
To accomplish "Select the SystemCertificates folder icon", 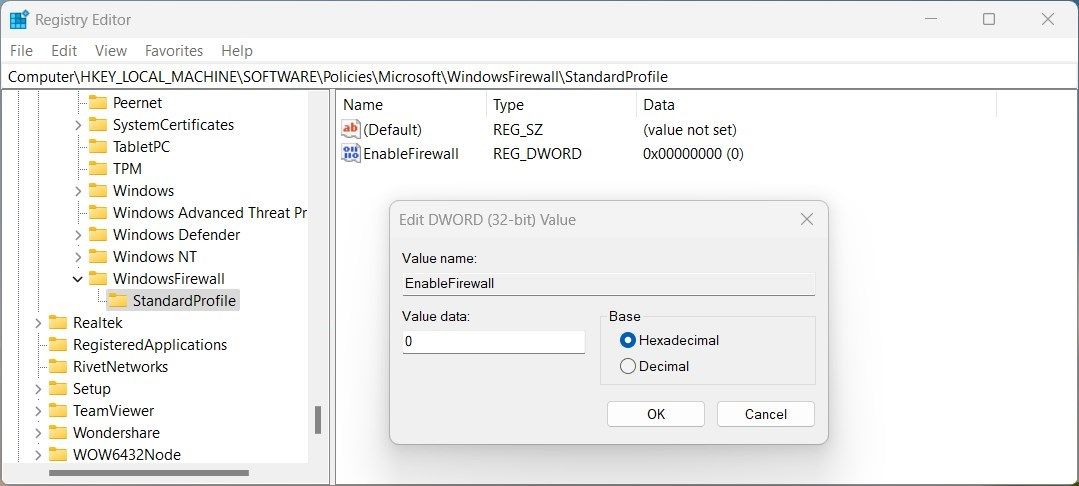I will click(x=98, y=125).
